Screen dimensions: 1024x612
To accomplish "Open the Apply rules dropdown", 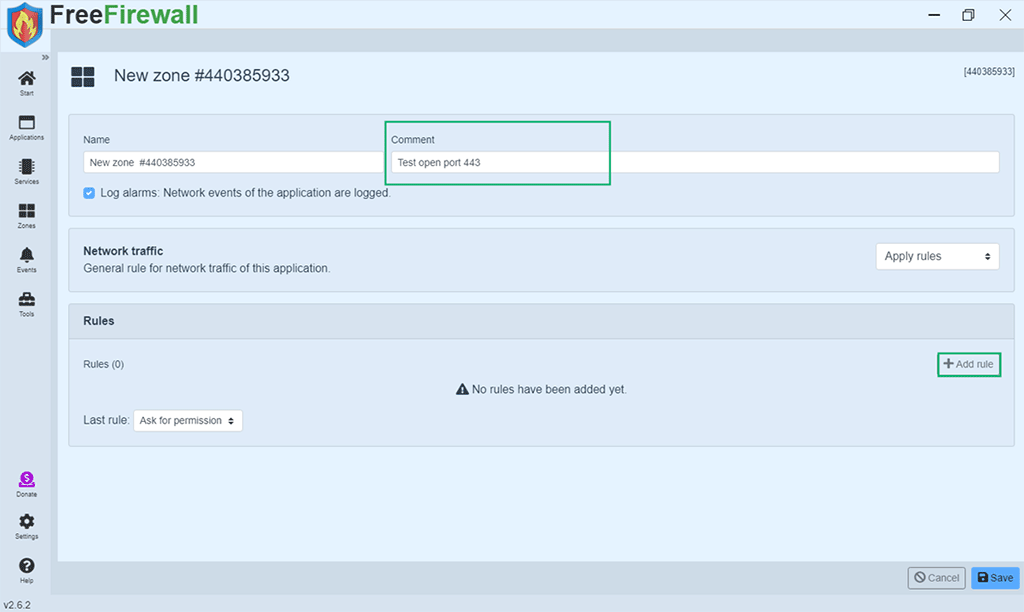I will point(937,256).
